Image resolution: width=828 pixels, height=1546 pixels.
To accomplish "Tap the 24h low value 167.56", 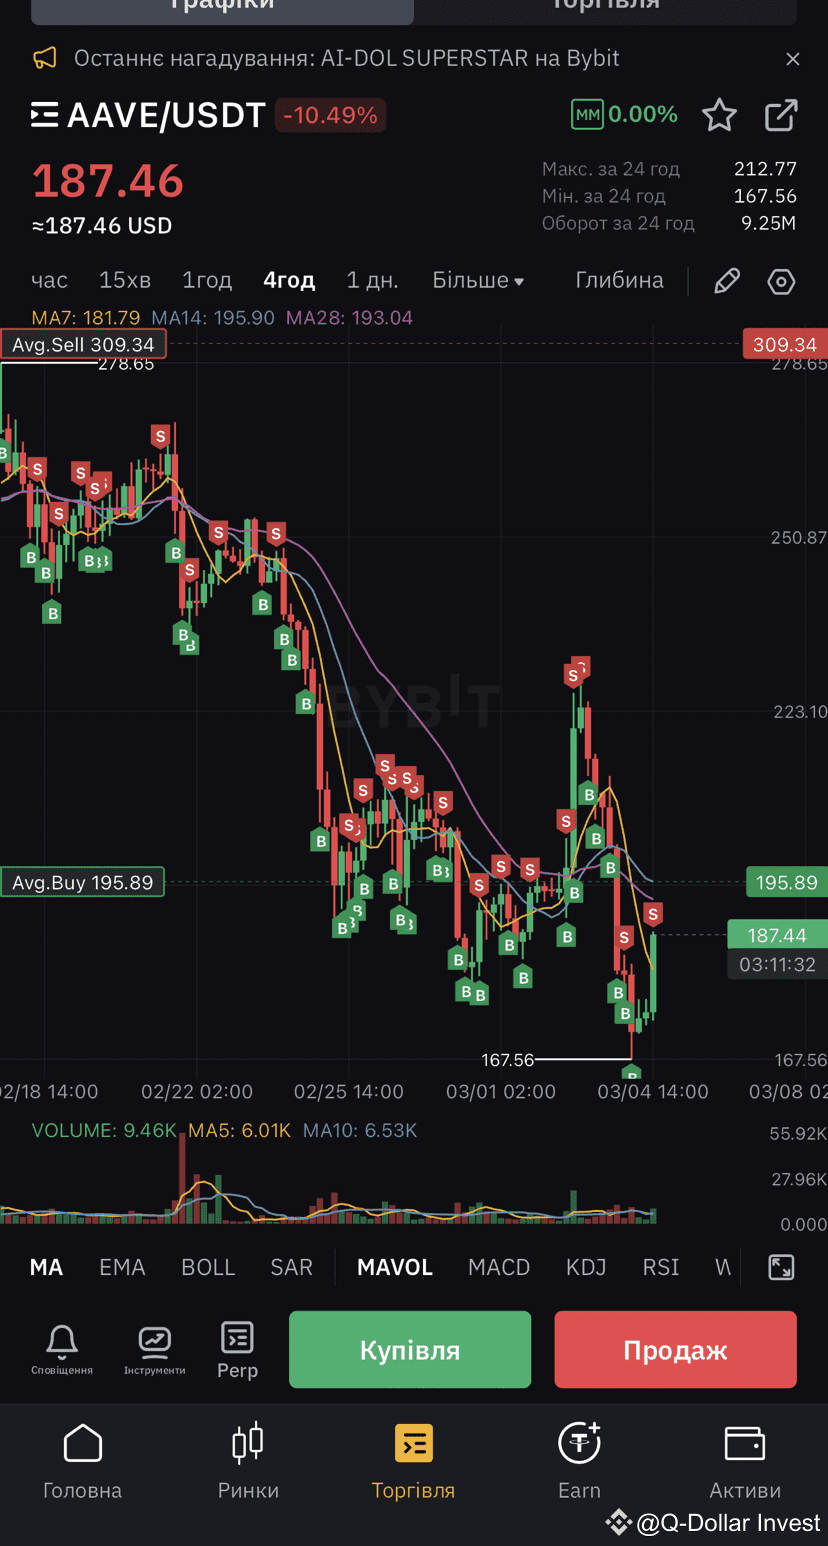I will point(765,196).
